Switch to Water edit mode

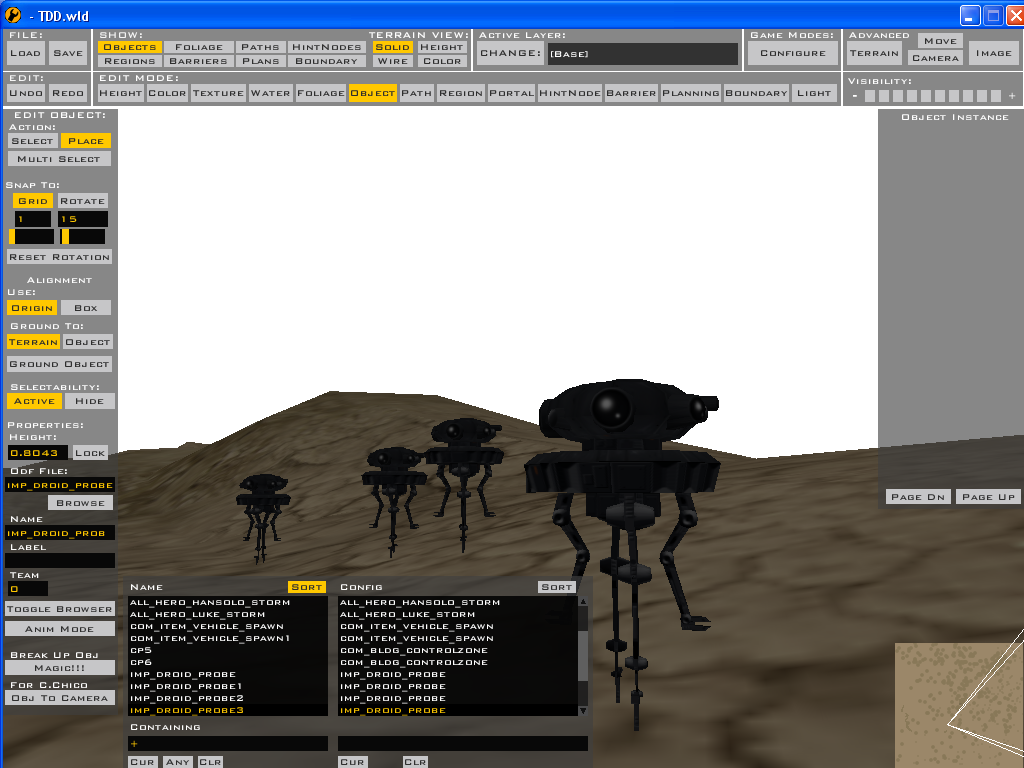click(x=270, y=93)
